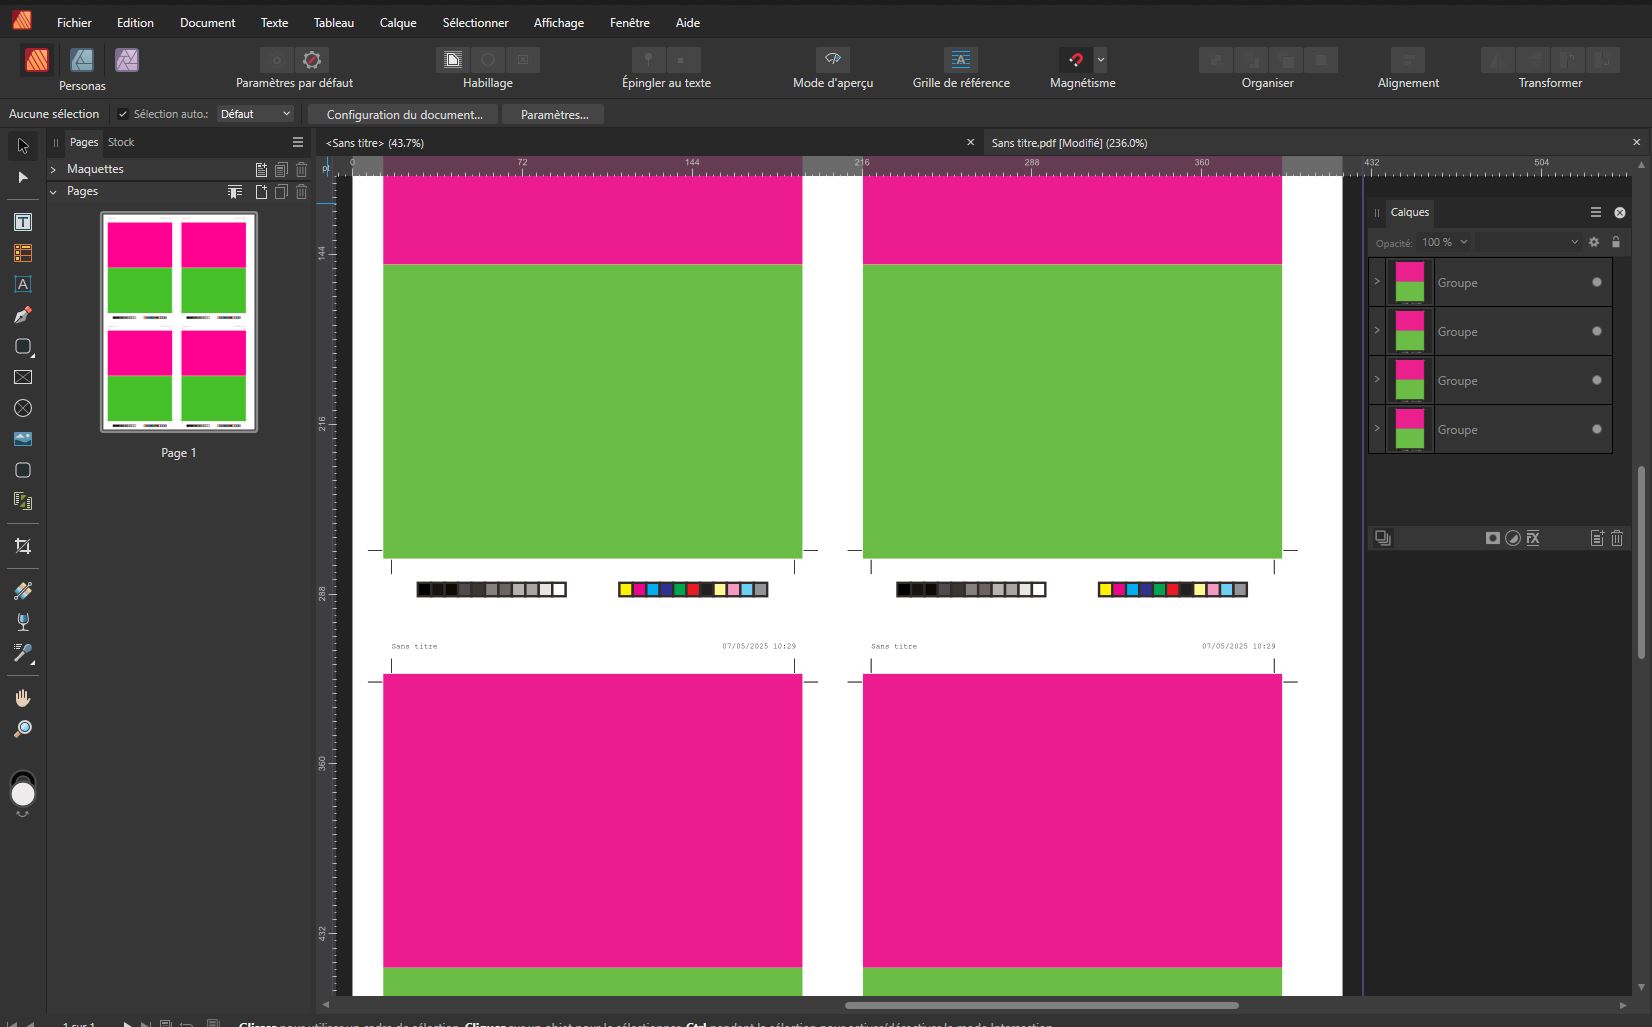Select the Transparency tool
The image size is (1652, 1027).
[x=23, y=622]
